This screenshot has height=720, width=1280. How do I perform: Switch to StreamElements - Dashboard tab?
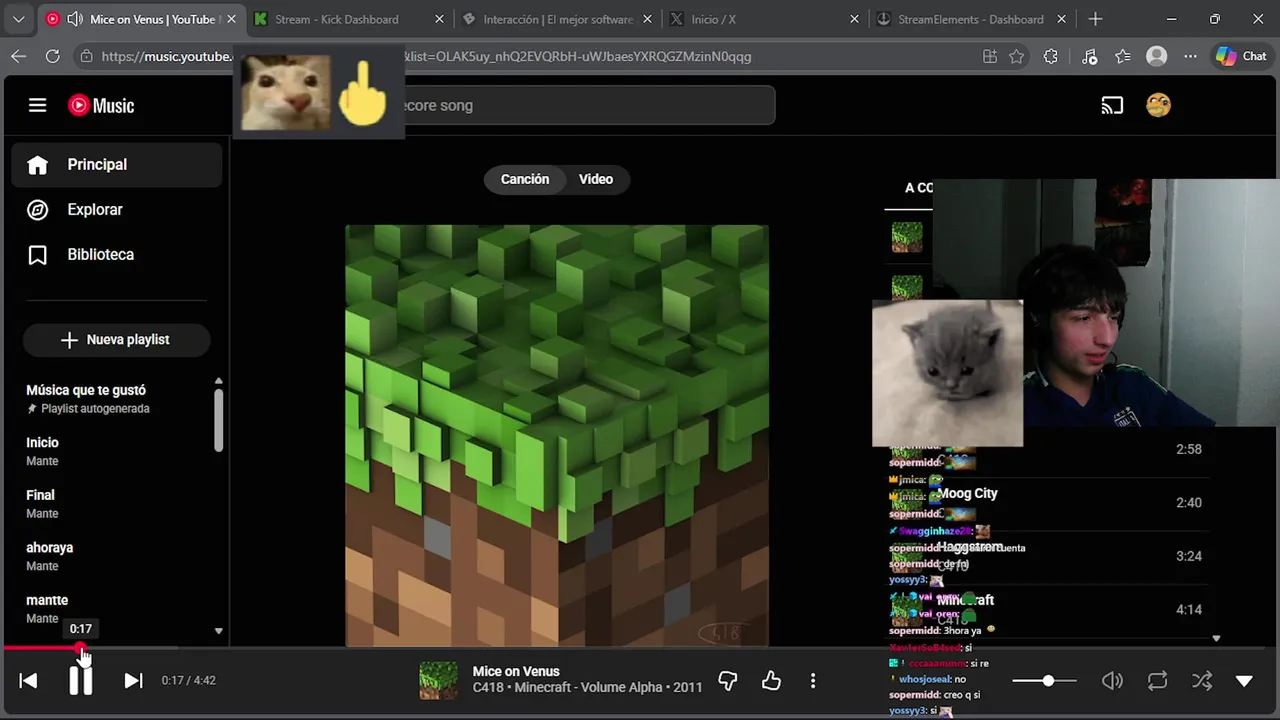[x=970, y=19]
